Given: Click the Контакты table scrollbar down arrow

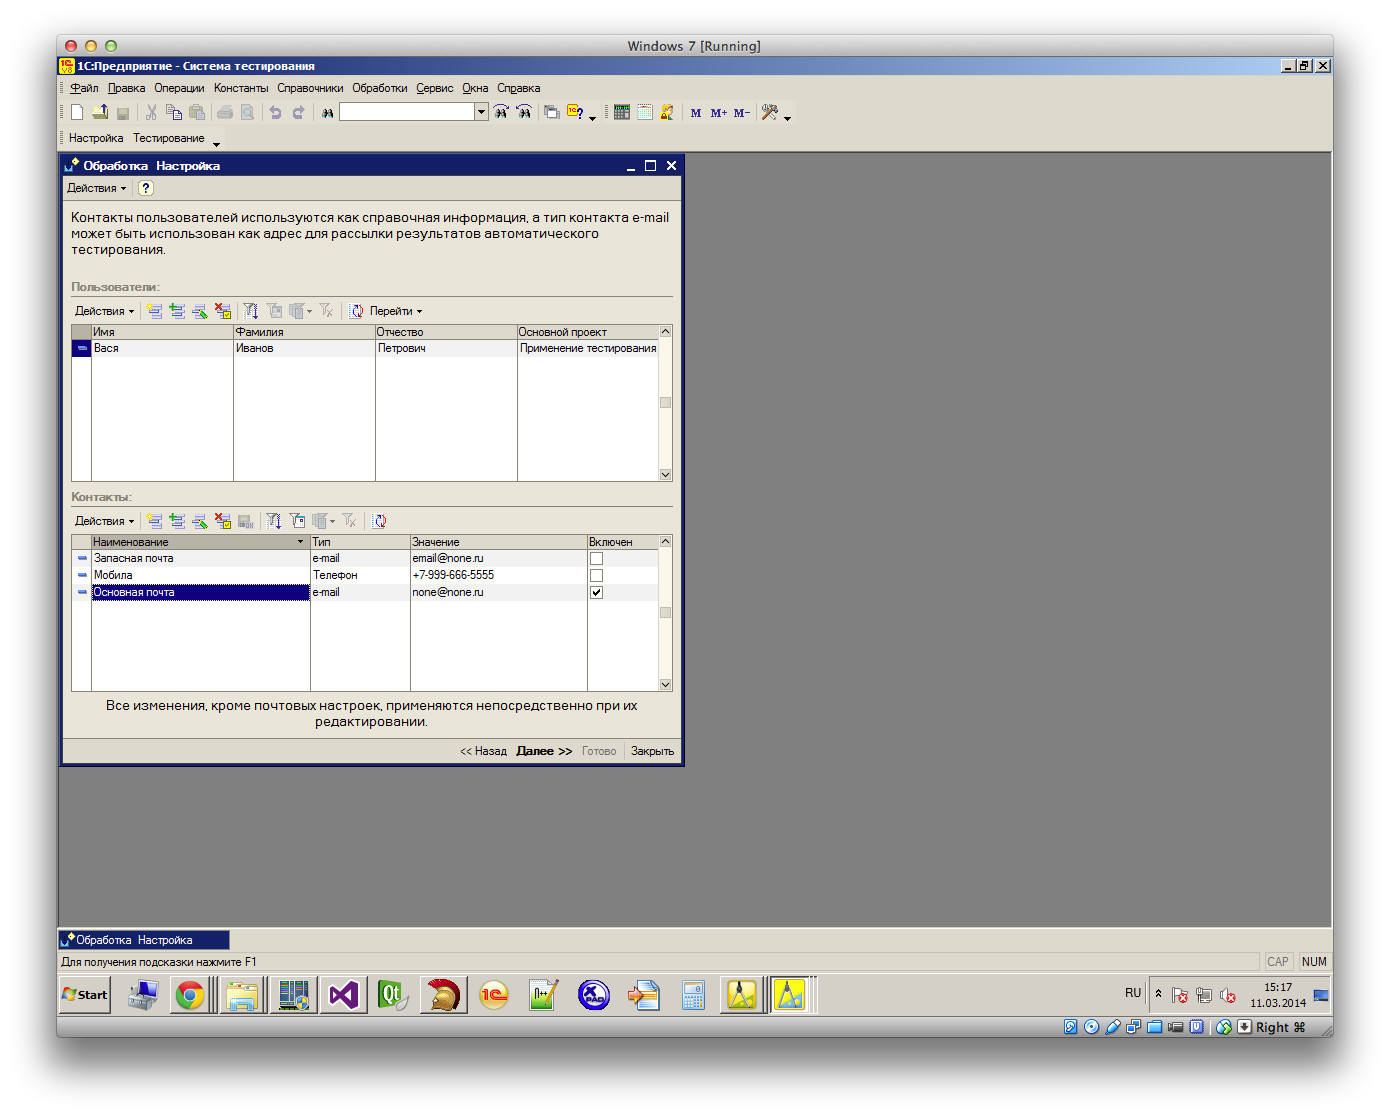Looking at the screenshot, I should coord(665,685).
